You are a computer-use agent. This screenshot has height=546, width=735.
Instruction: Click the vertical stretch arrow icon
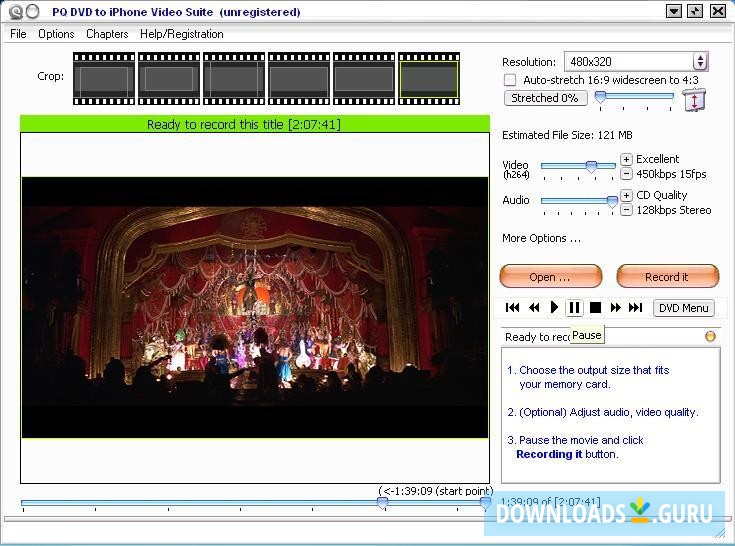click(694, 100)
